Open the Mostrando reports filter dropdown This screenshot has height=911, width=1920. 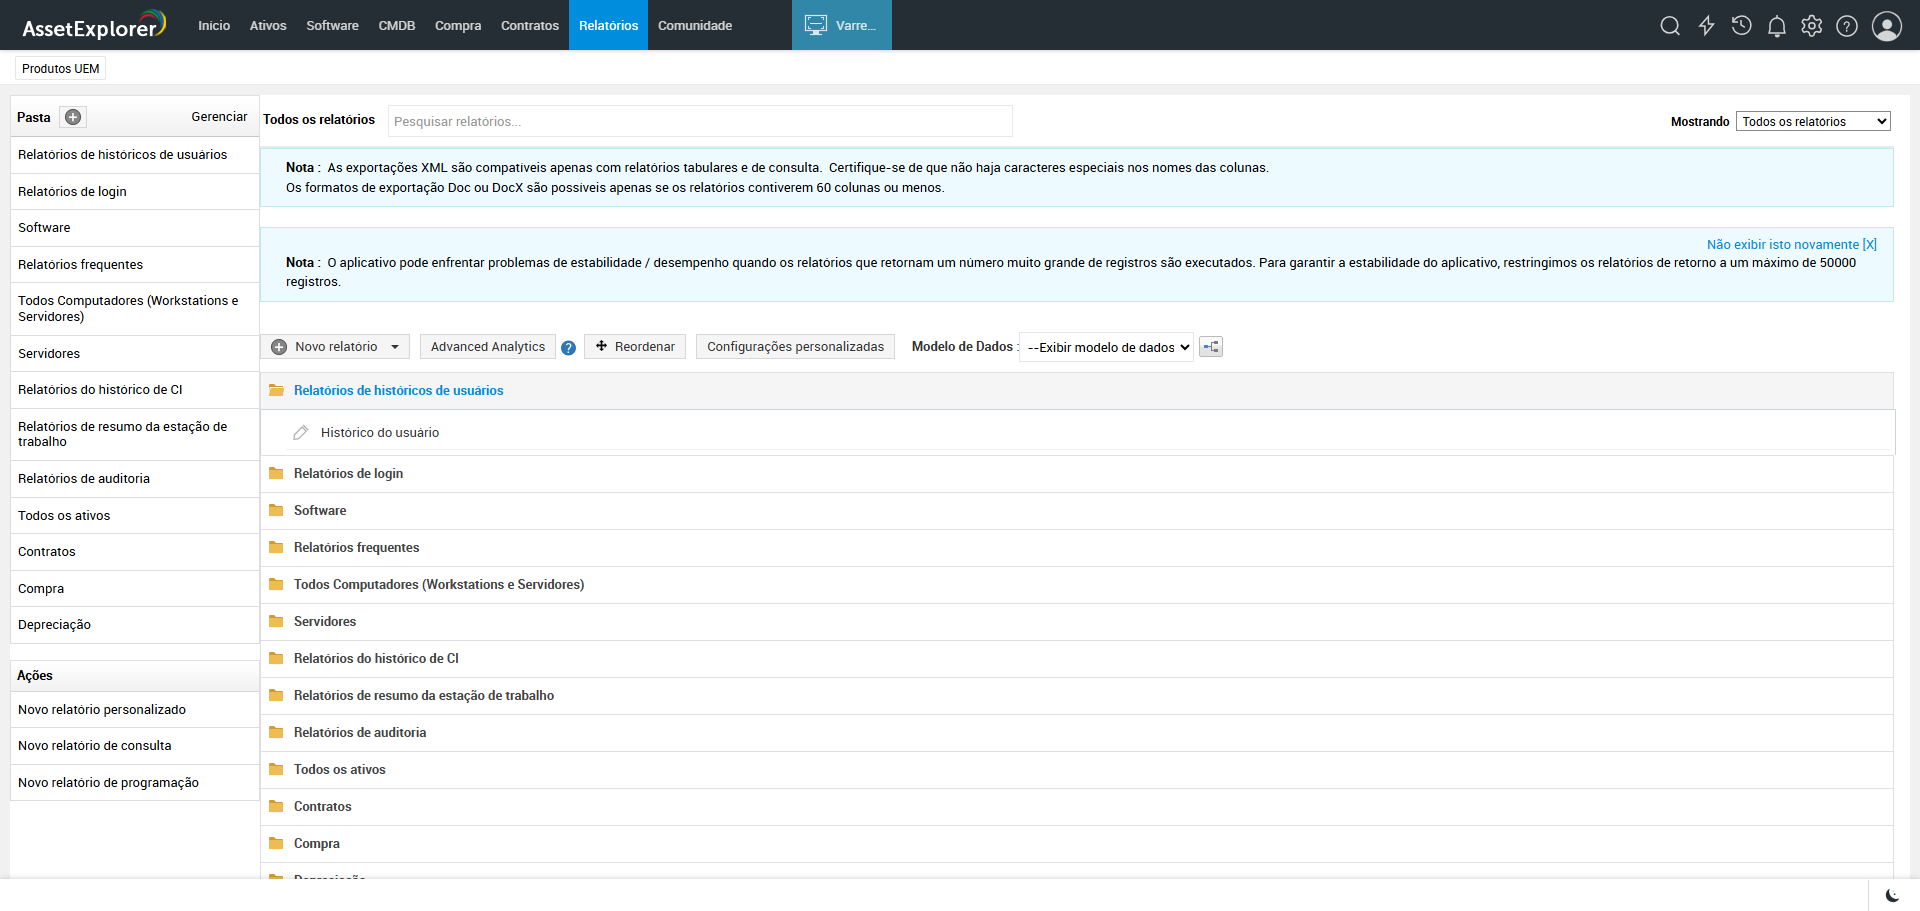click(1813, 122)
